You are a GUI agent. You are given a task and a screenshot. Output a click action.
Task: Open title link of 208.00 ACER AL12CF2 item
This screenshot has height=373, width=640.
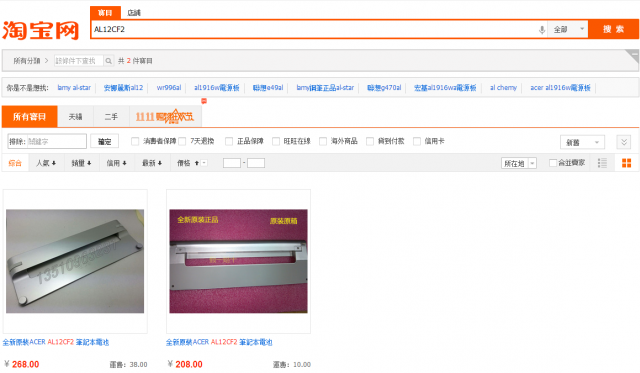(x=219, y=342)
